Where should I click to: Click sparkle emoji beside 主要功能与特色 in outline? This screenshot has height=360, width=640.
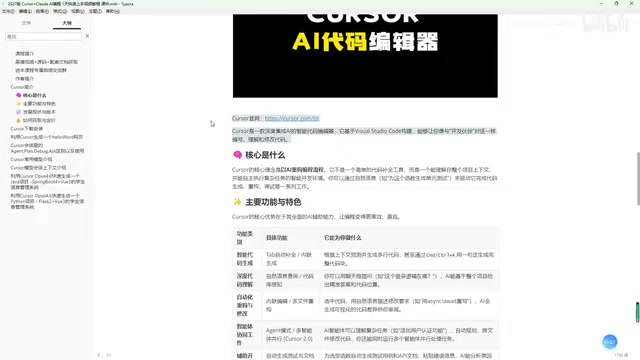18,104
